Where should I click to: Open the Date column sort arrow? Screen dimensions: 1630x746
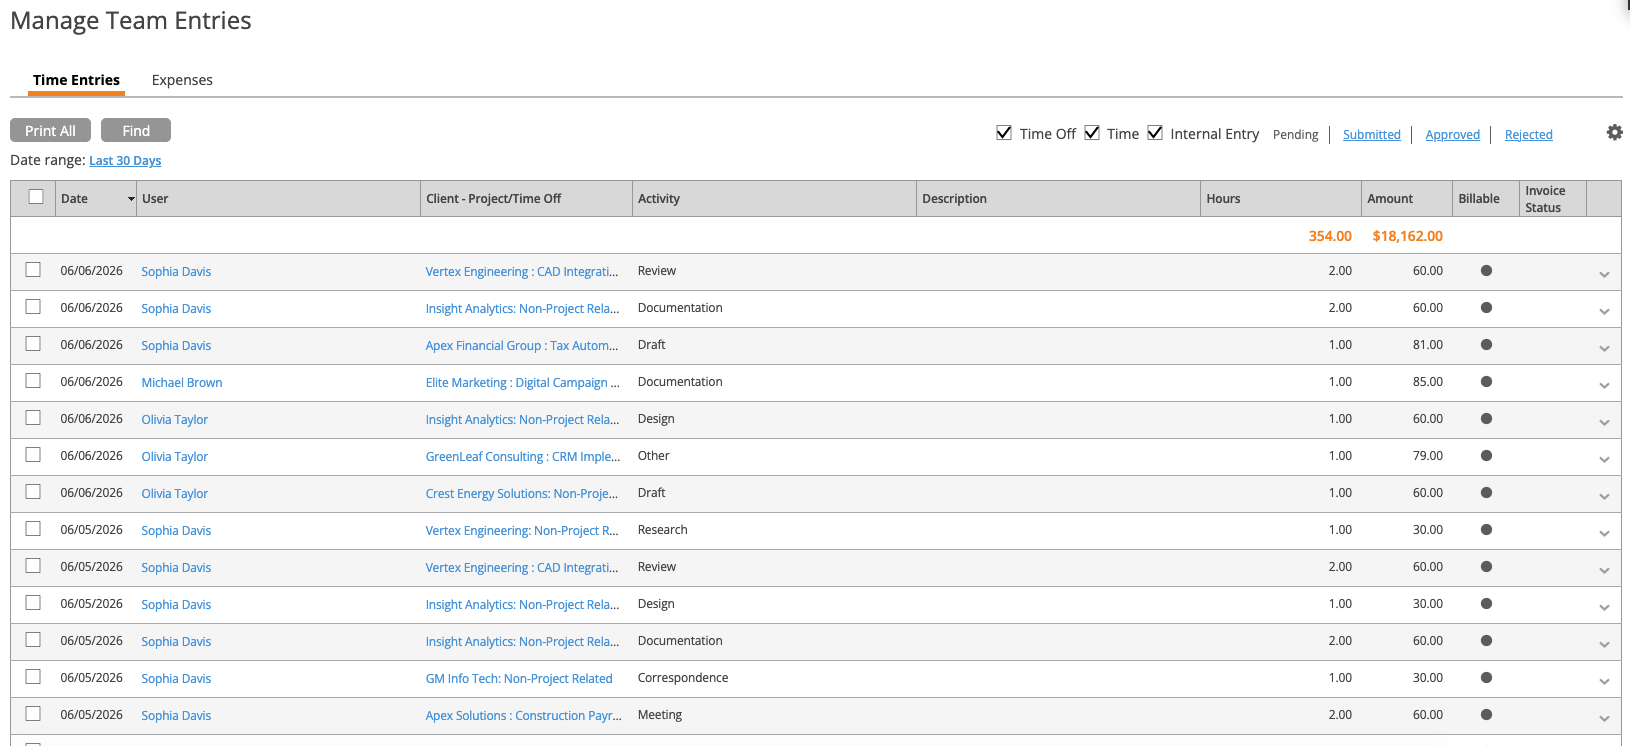click(131, 199)
